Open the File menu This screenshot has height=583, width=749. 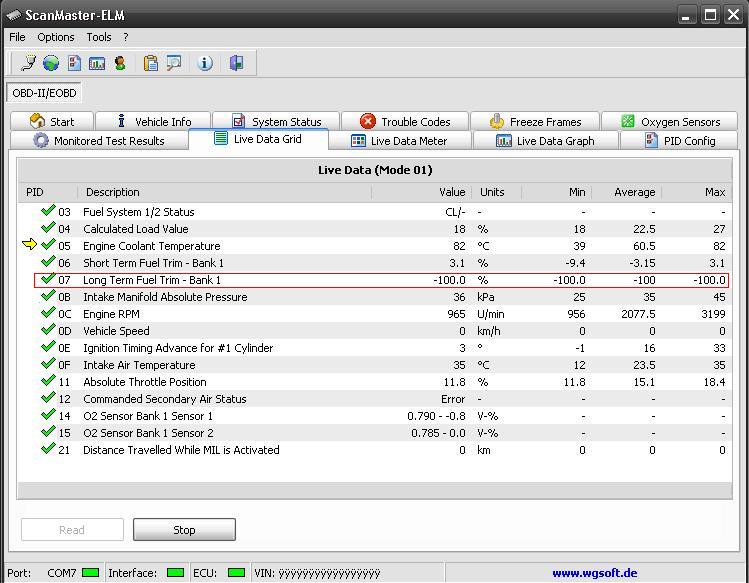tap(17, 37)
